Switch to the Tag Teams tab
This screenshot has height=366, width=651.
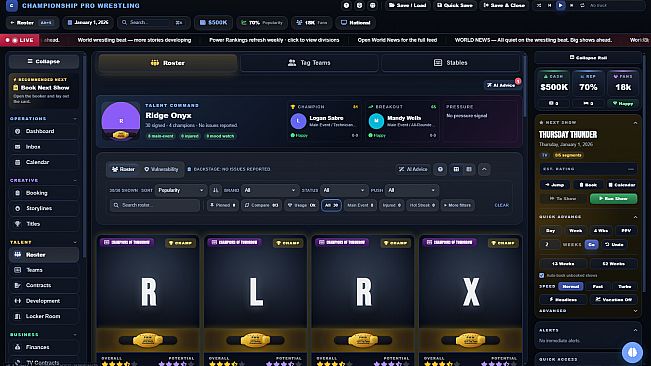[309, 63]
